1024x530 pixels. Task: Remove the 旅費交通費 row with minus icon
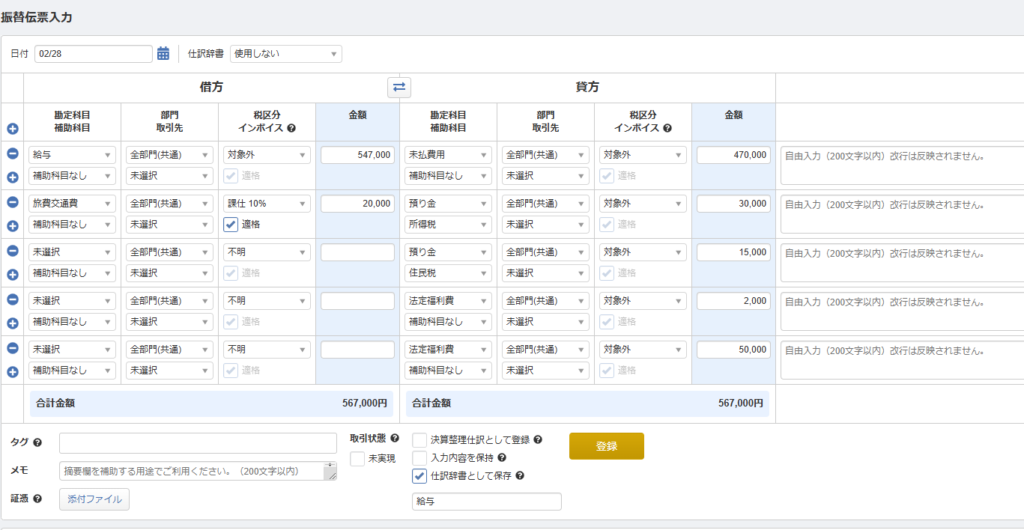coord(12,202)
